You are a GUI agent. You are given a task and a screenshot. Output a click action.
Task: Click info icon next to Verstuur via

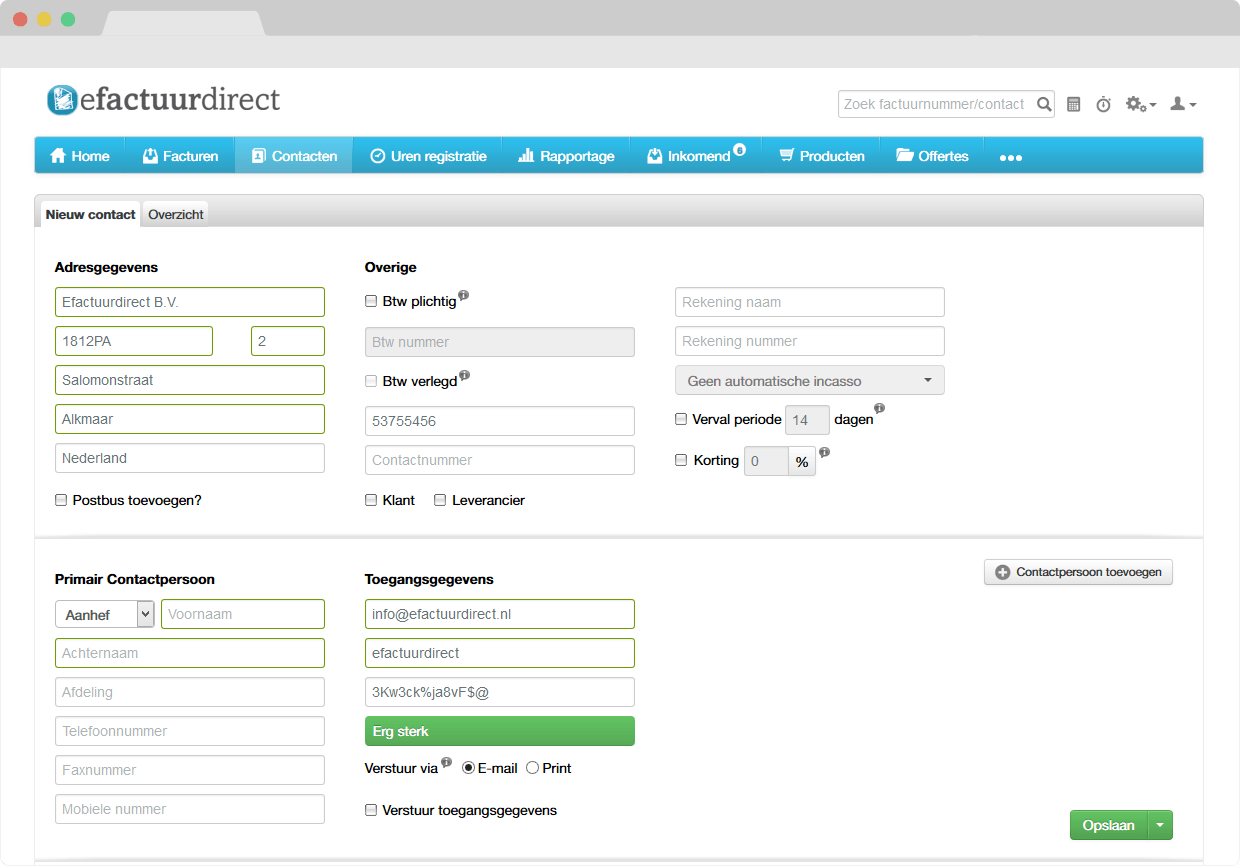coord(446,762)
